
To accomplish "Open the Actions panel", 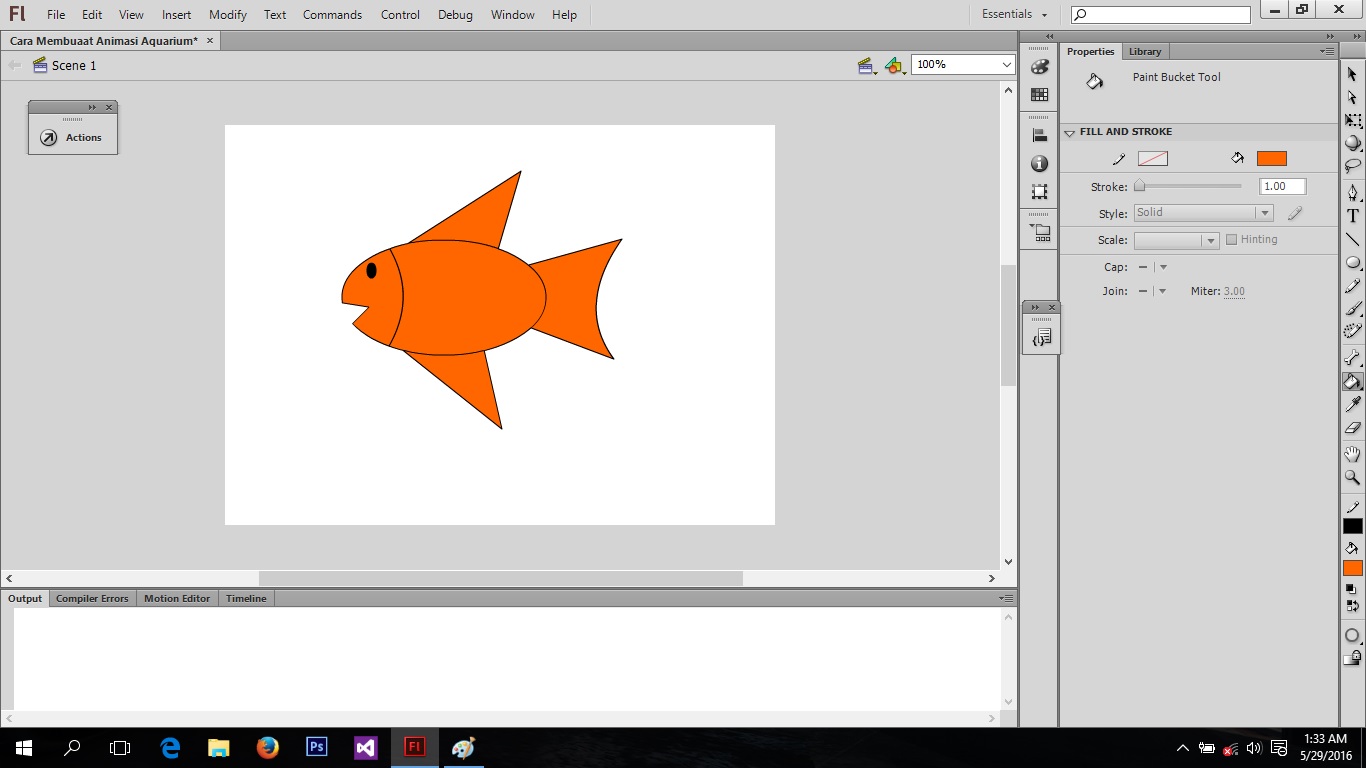I will 73,137.
